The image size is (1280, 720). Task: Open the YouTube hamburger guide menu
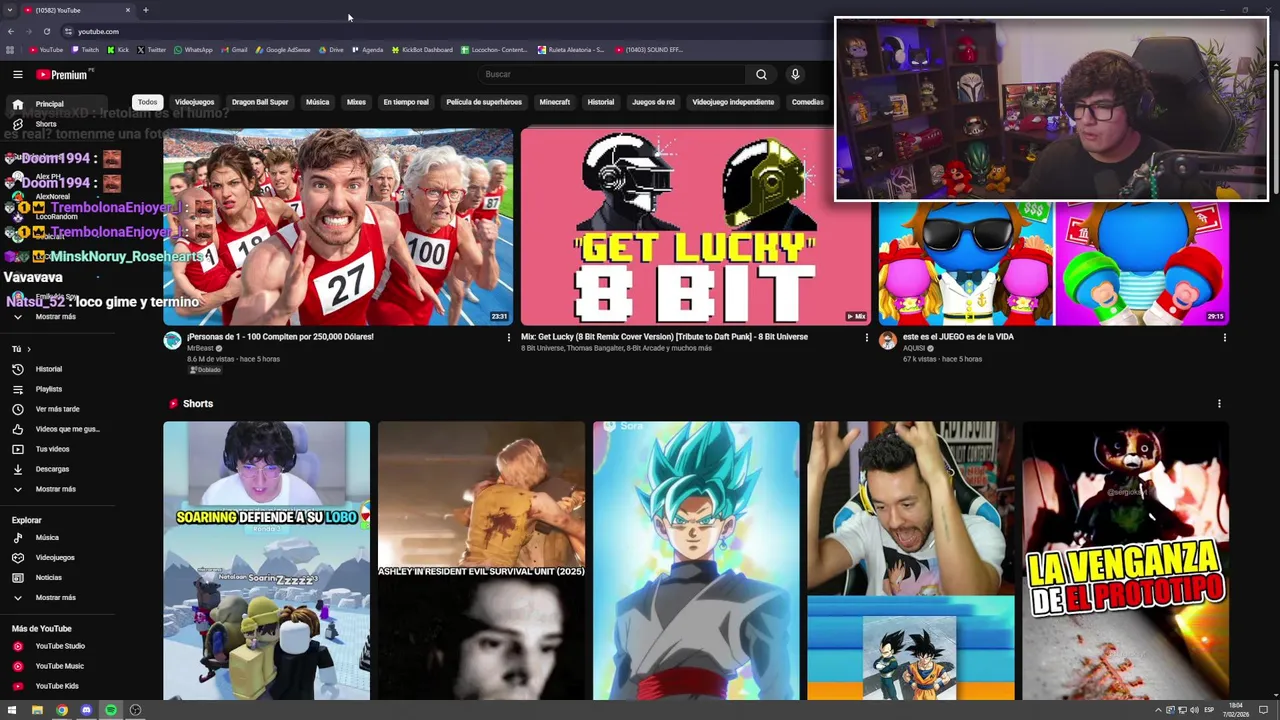pyautogui.click(x=17, y=74)
